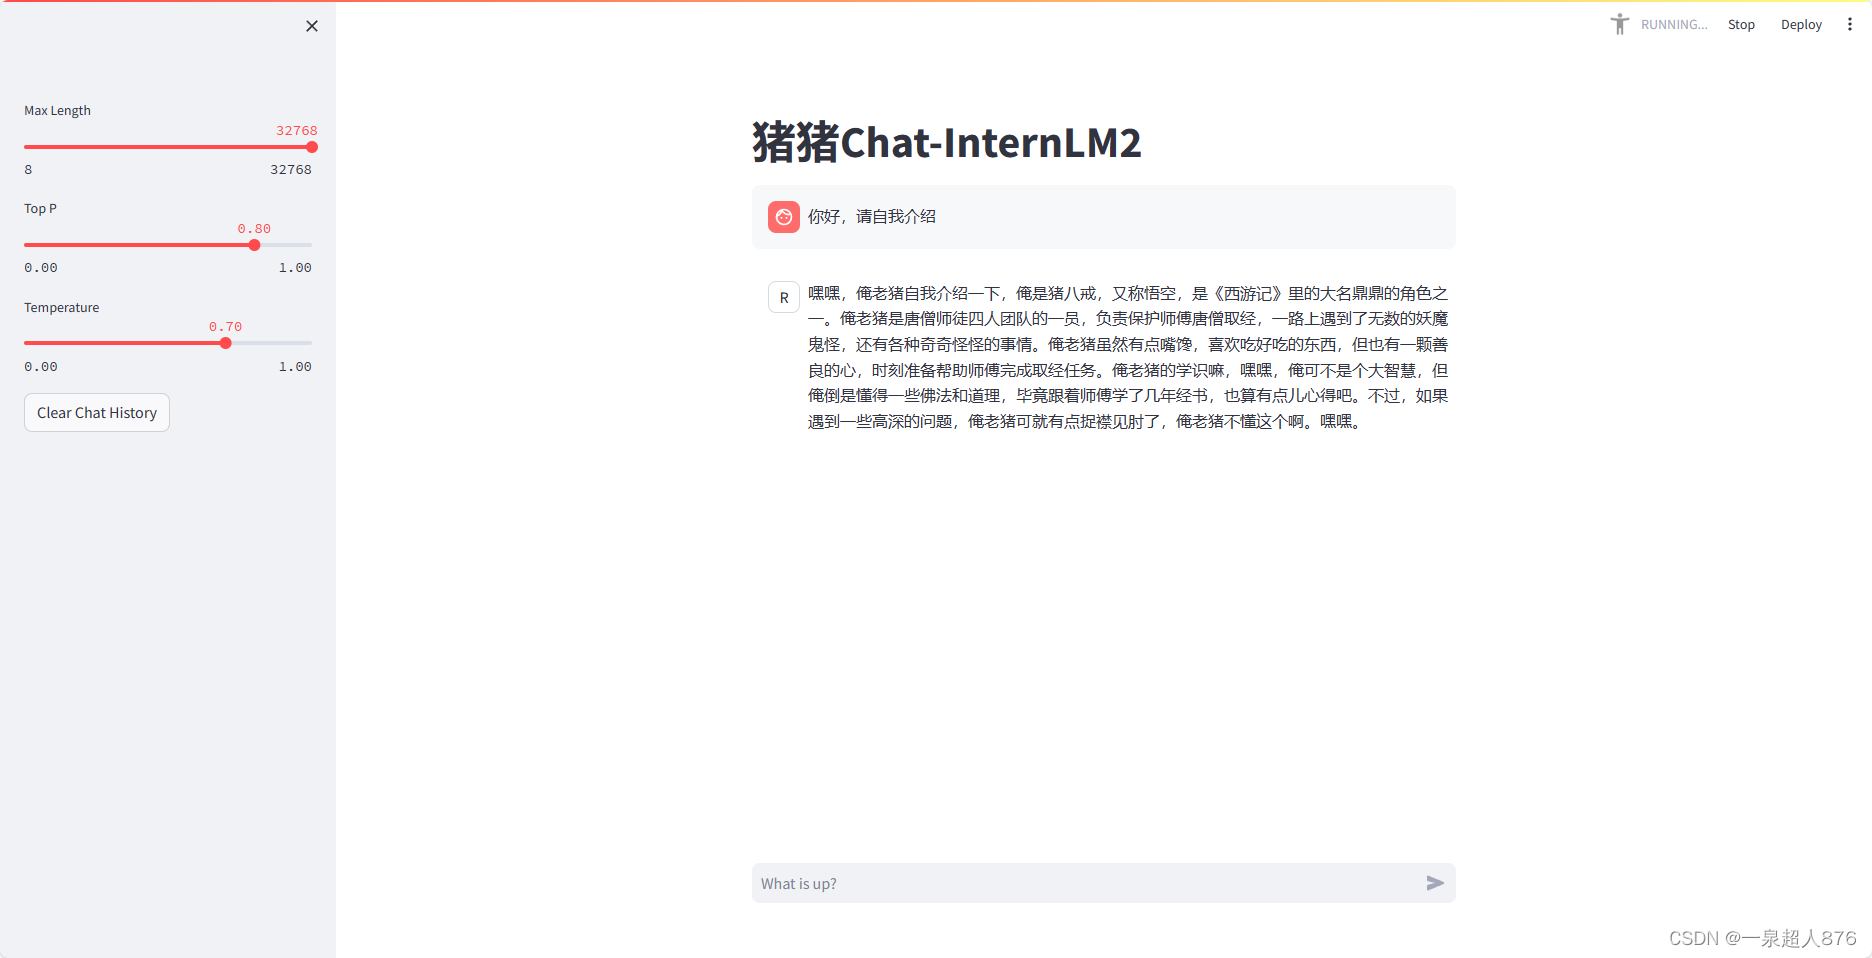Click the user message '你好，请自我介绍'
This screenshot has width=1872, height=958.
tap(872, 217)
